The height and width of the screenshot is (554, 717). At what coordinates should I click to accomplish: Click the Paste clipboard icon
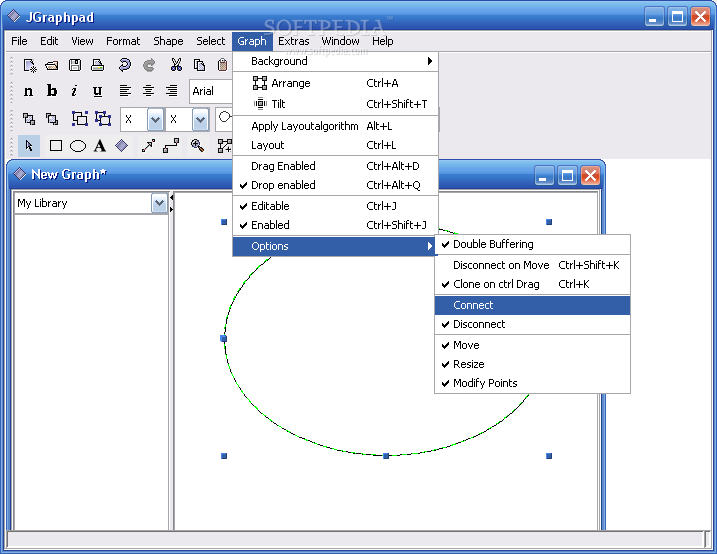coord(222,65)
